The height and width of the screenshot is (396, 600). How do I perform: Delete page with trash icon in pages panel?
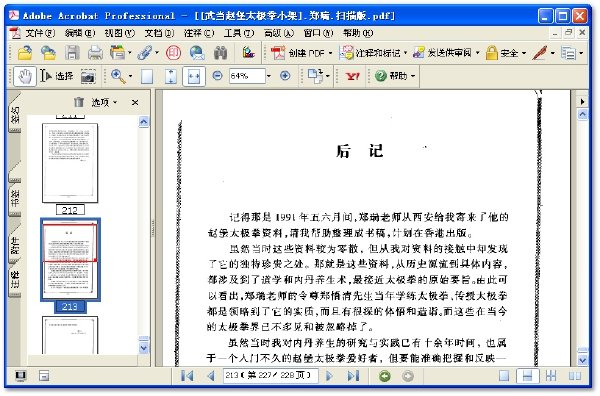coord(79,102)
